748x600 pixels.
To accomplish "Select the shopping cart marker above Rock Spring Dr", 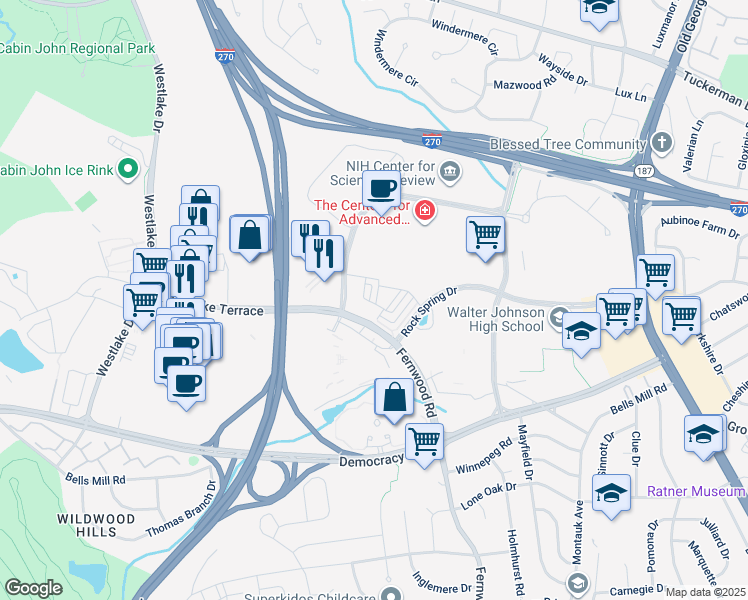I will click(x=486, y=235).
